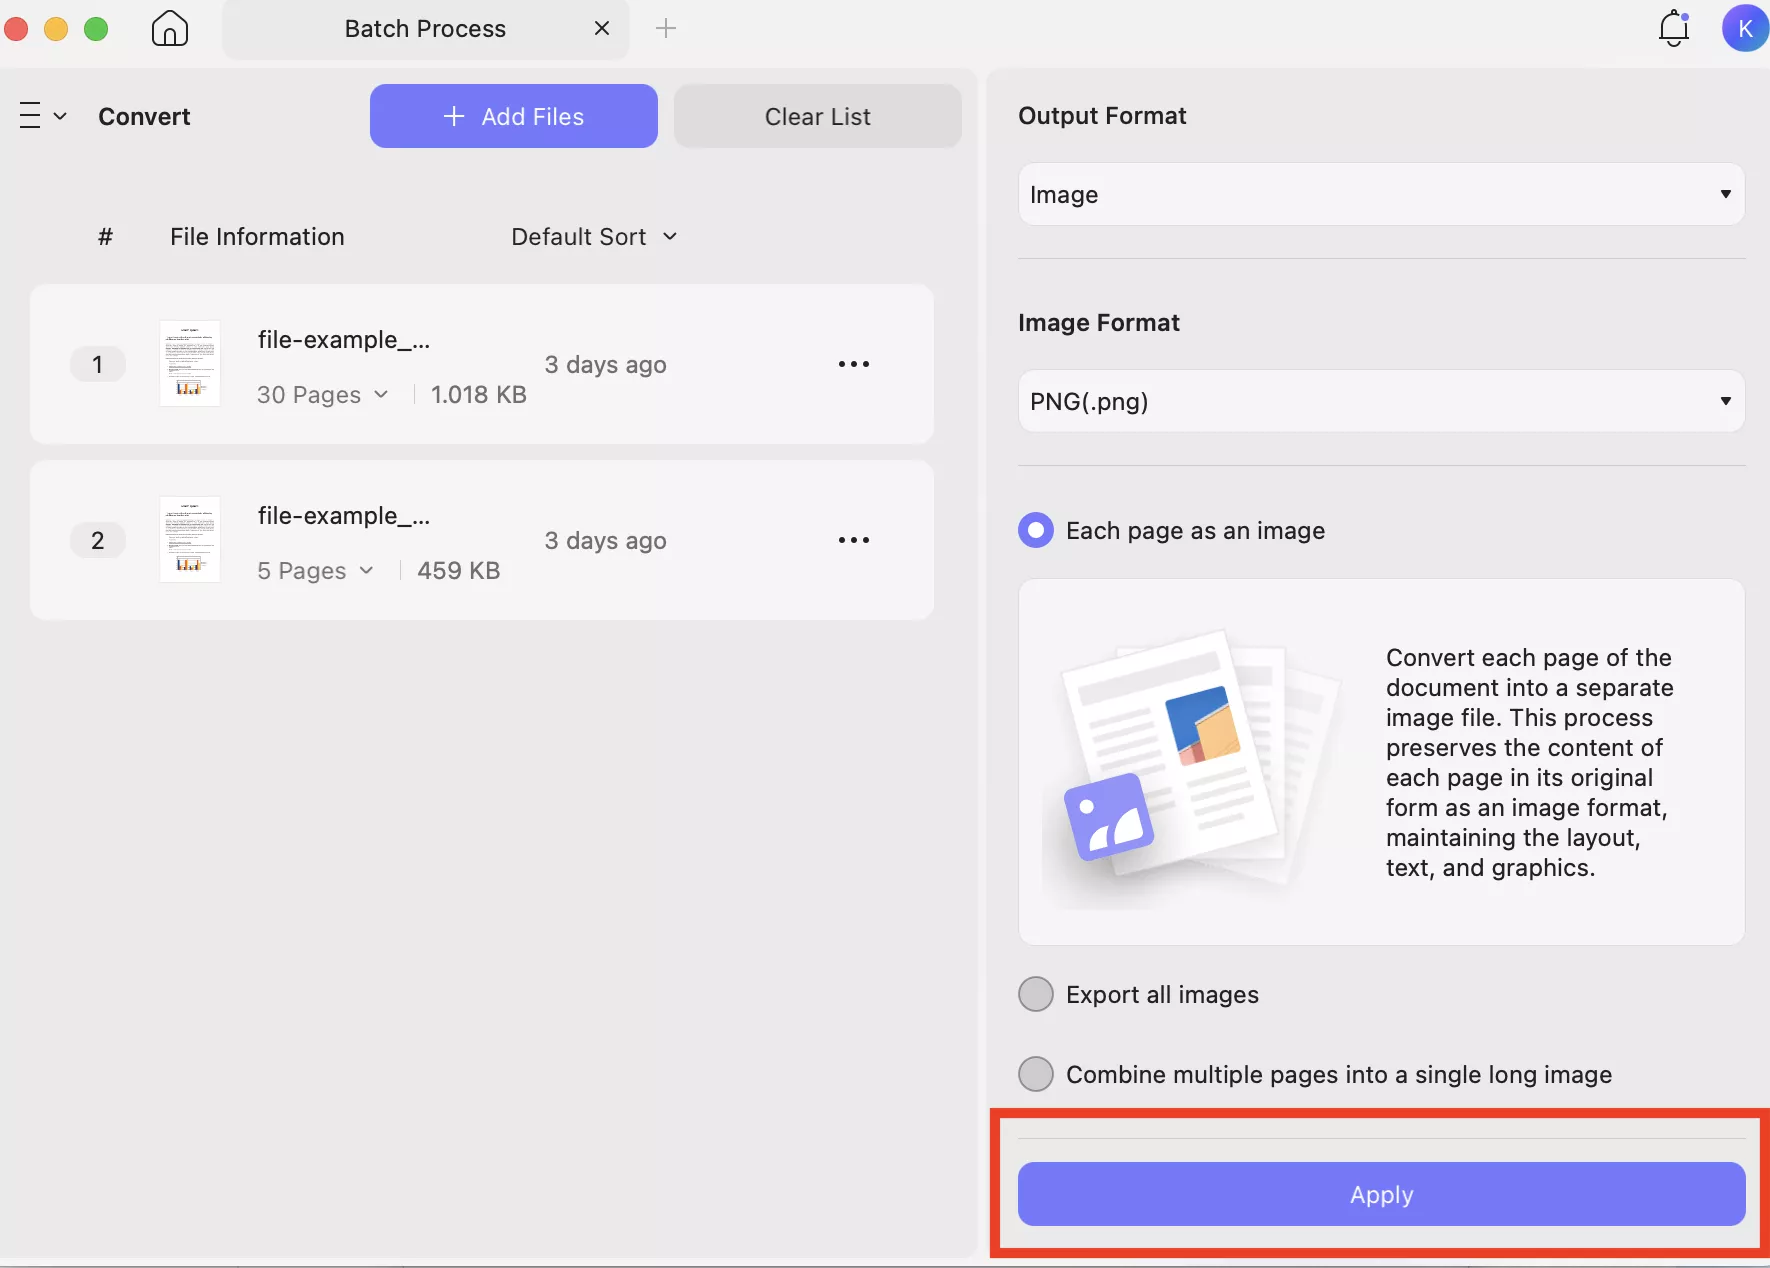The width and height of the screenshot is (1770, 1268).
Task: Open the user profile avatar
Action: [1745, 29]
